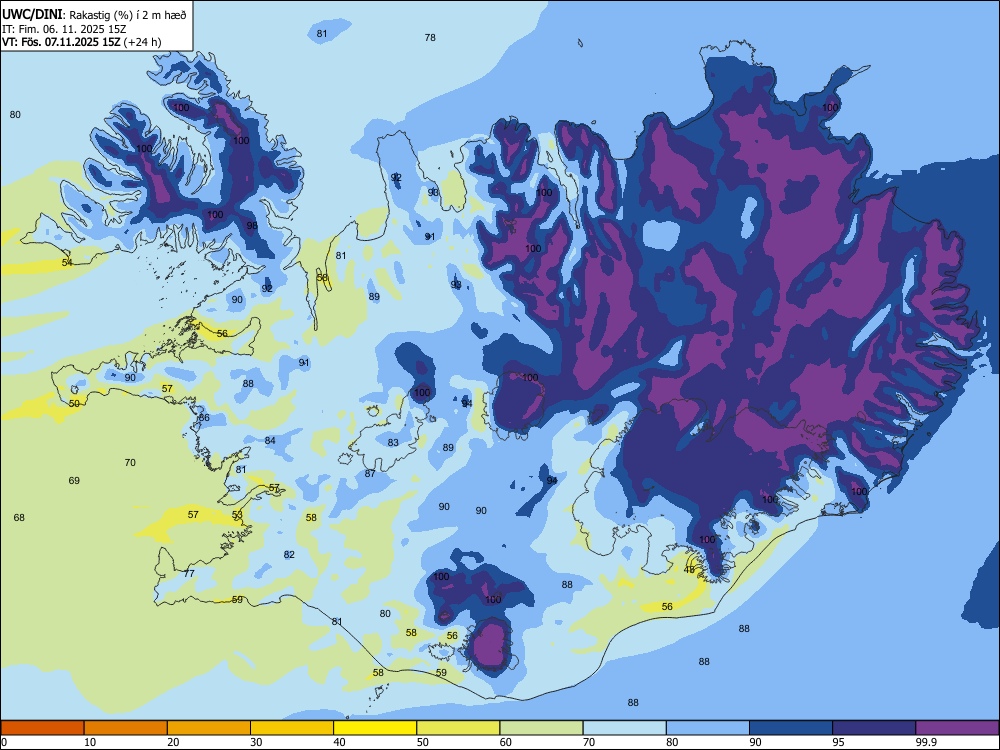Click the light blue 80–90 legend swatch
Screen dimensions: 1000x750
(x=708, y=728)
